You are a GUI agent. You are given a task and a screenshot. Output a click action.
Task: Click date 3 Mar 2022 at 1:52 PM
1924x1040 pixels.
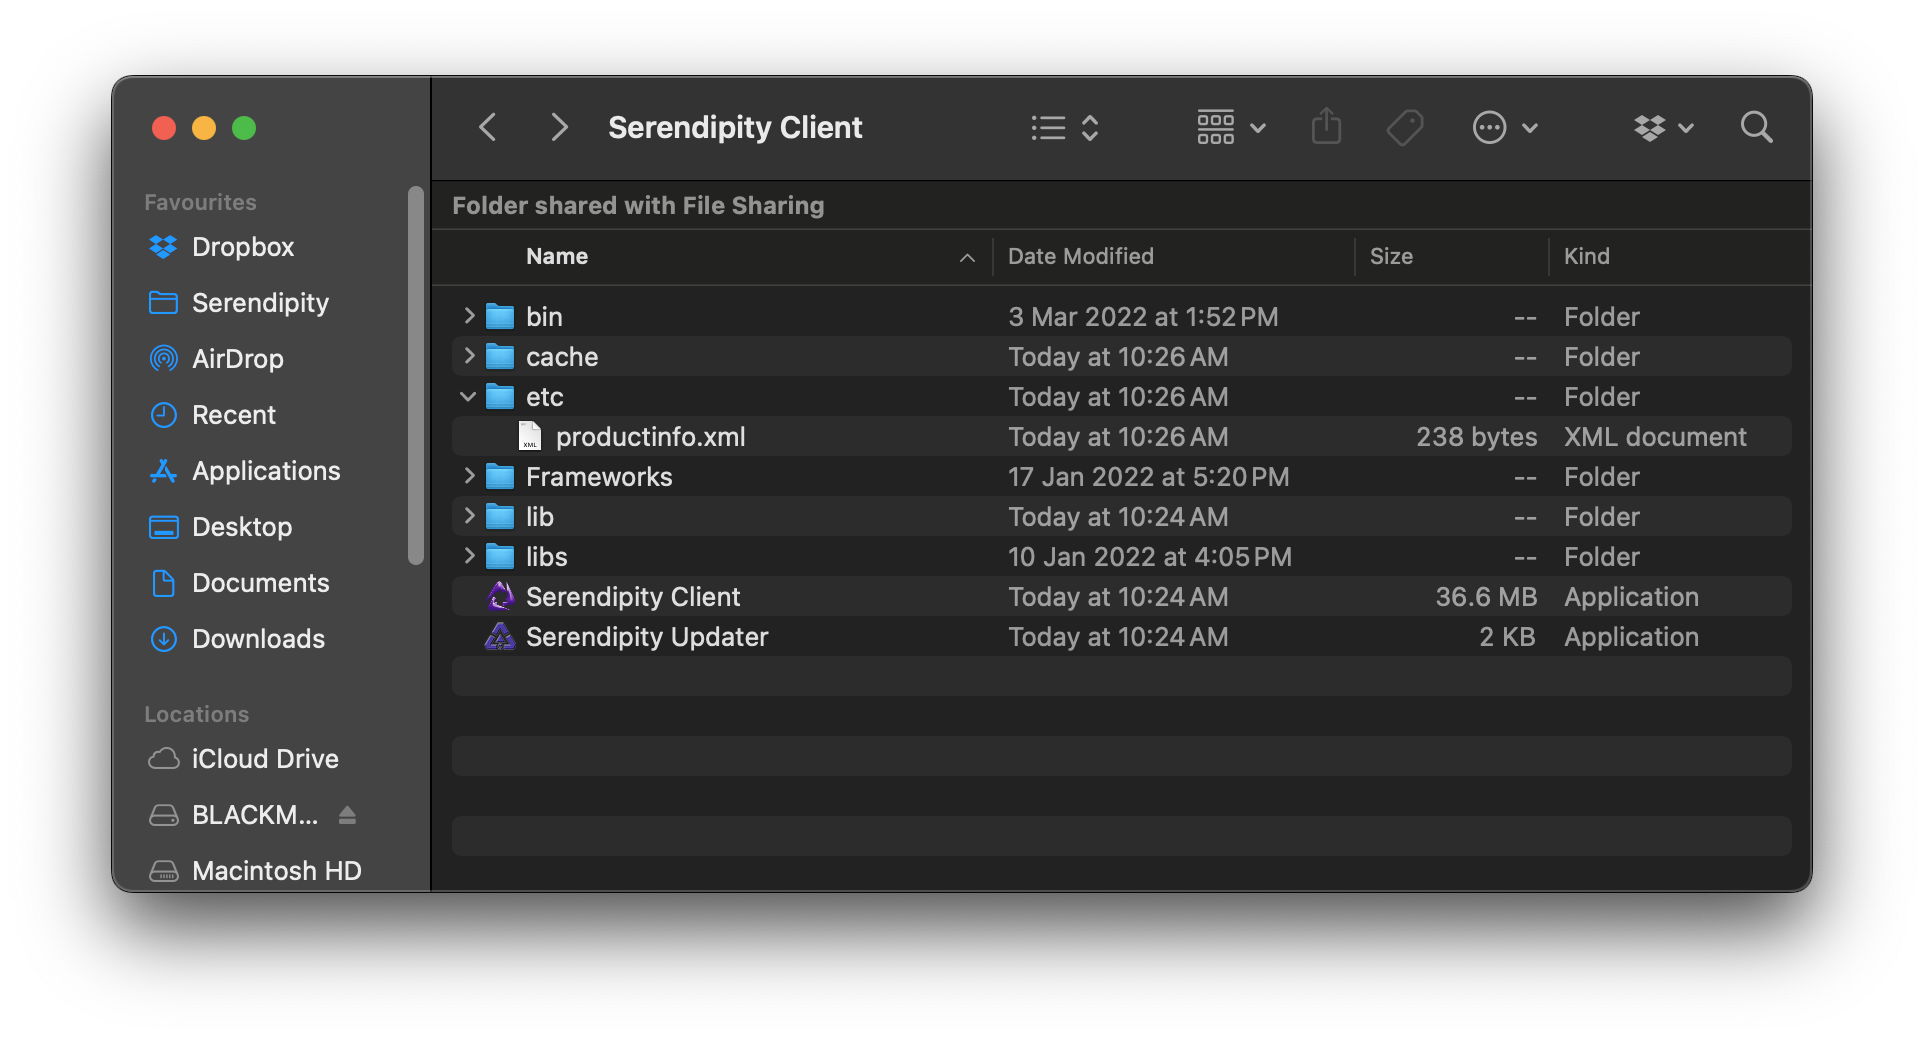[1143, 317]
